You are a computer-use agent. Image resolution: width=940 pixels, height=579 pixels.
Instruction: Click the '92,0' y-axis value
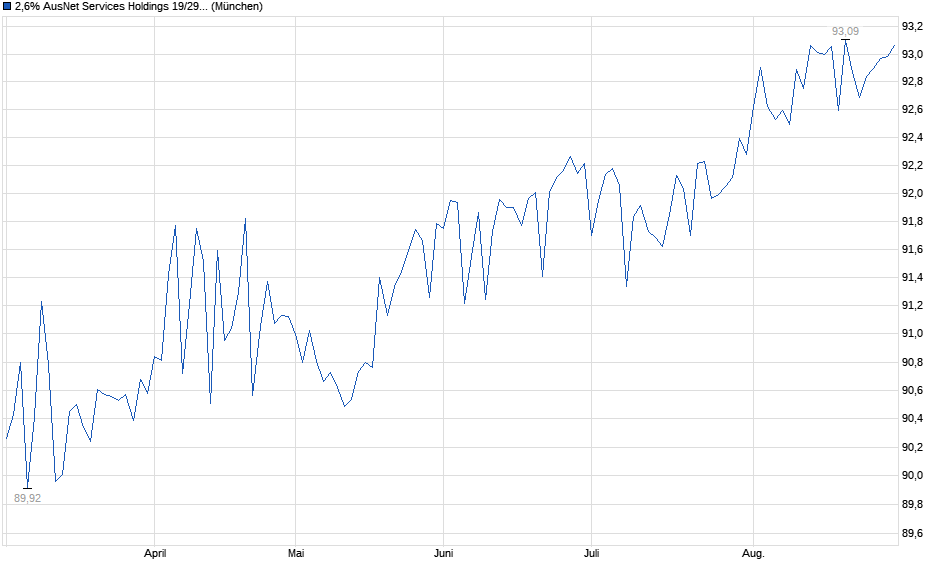912,194
